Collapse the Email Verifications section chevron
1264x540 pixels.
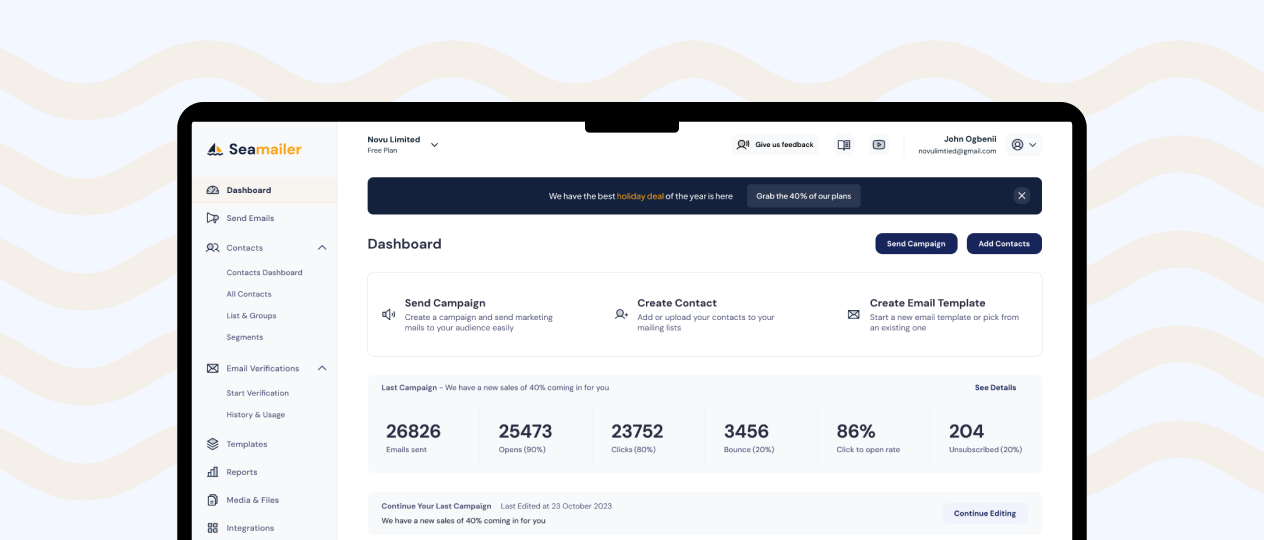[322, 368]
